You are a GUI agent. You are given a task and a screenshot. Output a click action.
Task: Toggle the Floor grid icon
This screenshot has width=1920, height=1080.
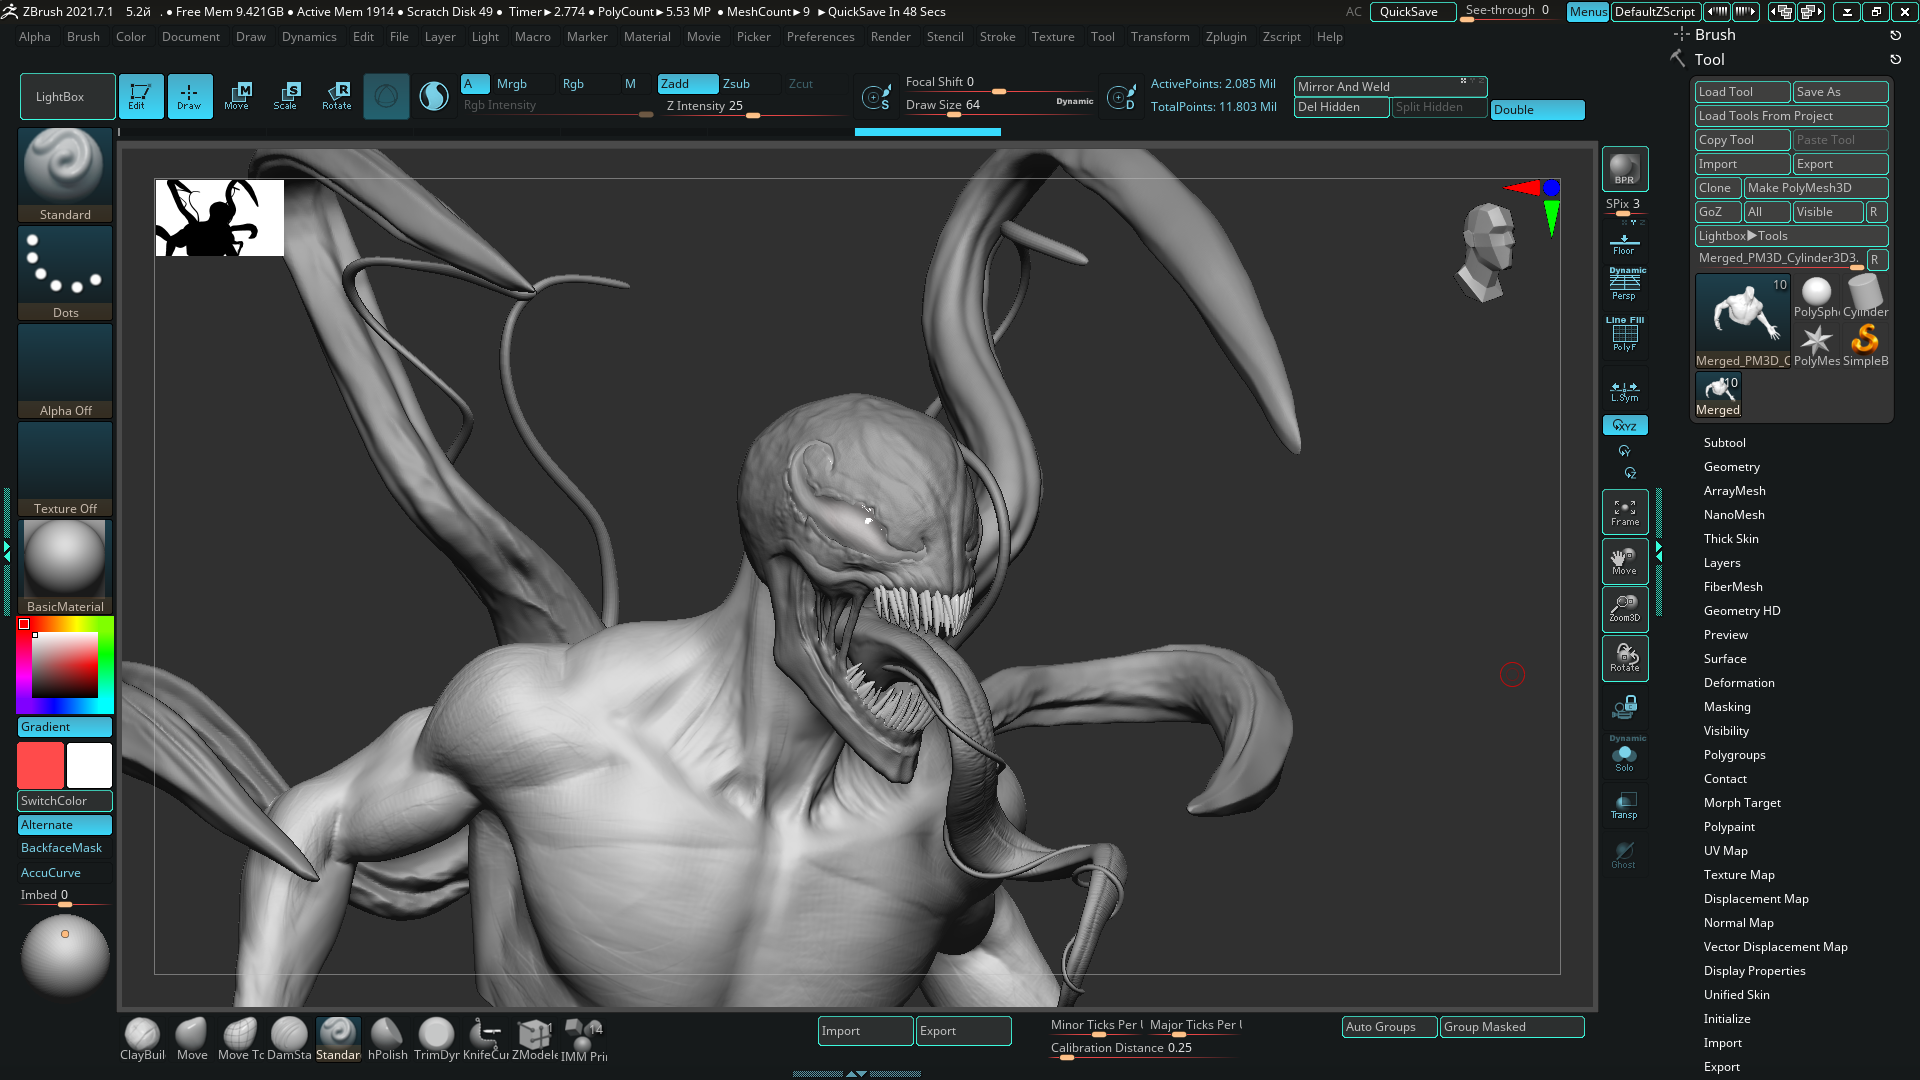tap(1624, 243)
